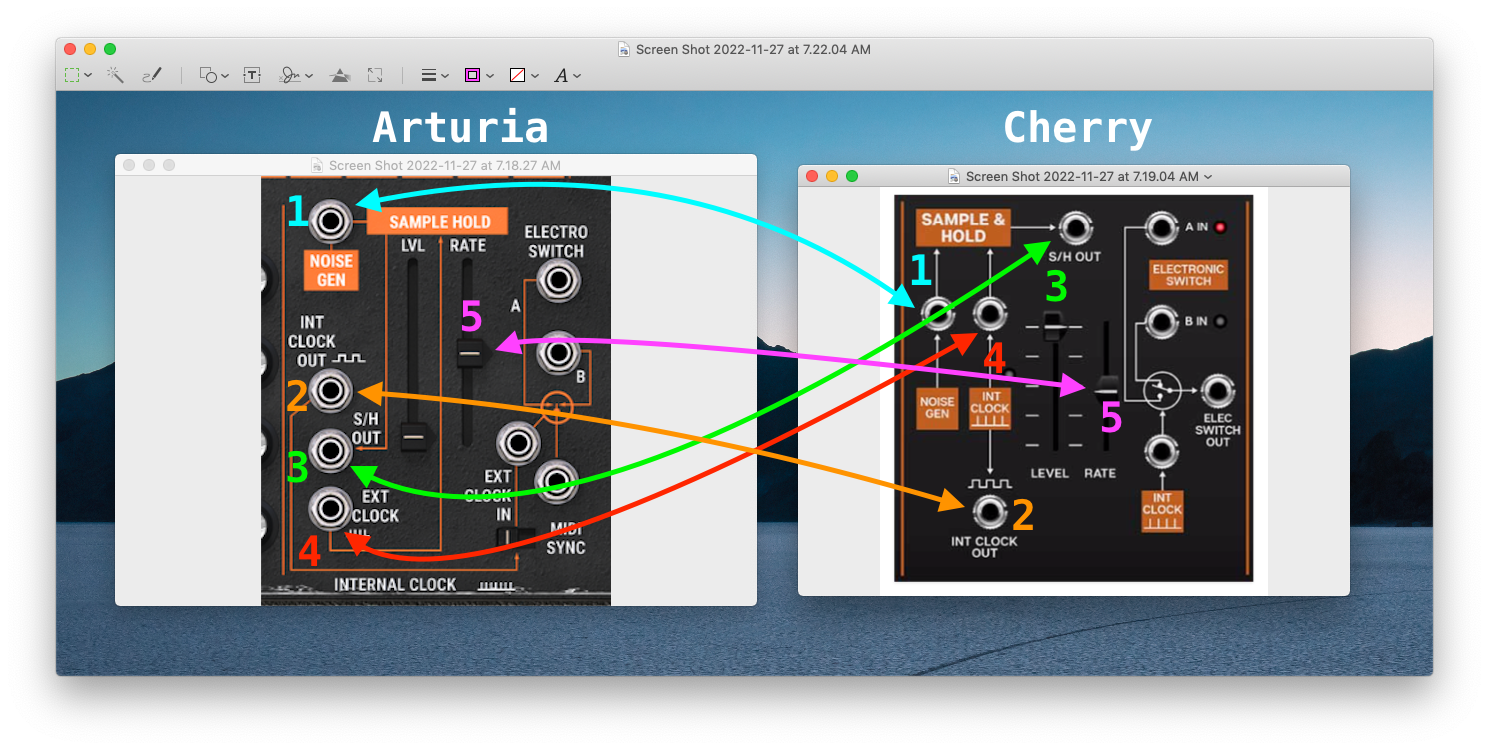Click Arturia RATE slider handle
This screenshot has height=750, width=1489.
[x=470, y=353]
